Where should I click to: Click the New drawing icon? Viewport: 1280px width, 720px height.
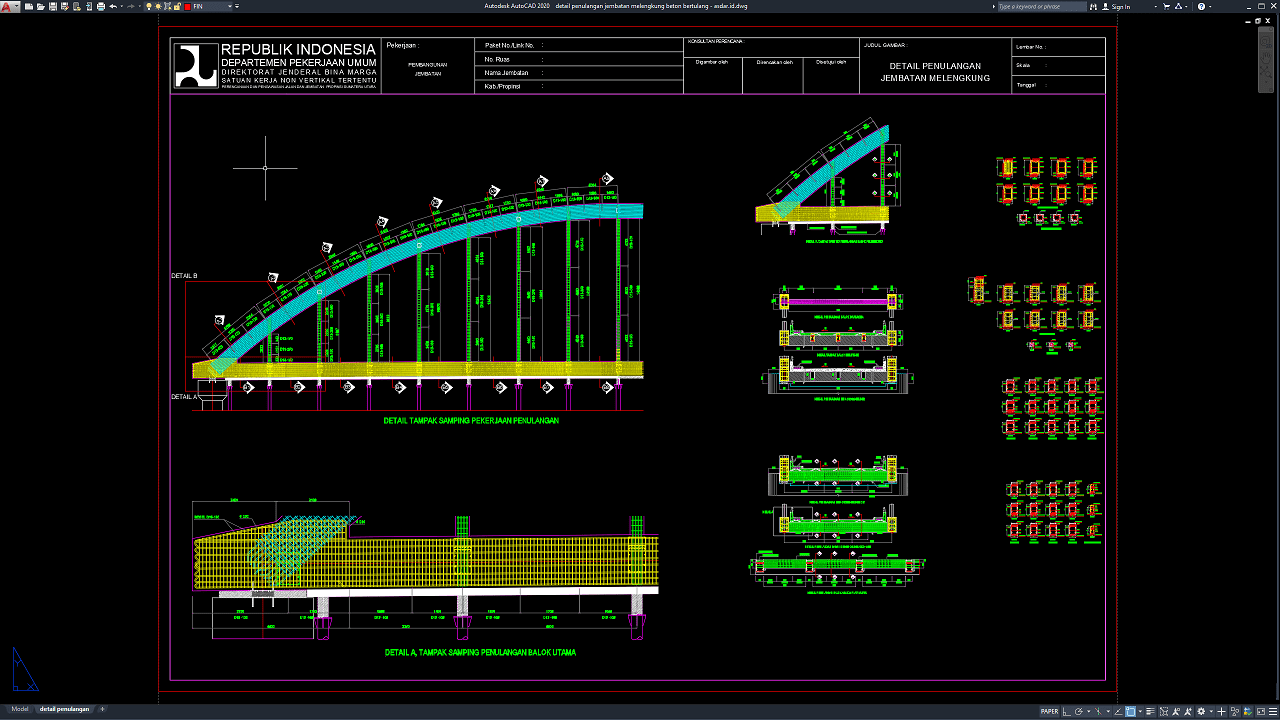(x=28, y=6)
